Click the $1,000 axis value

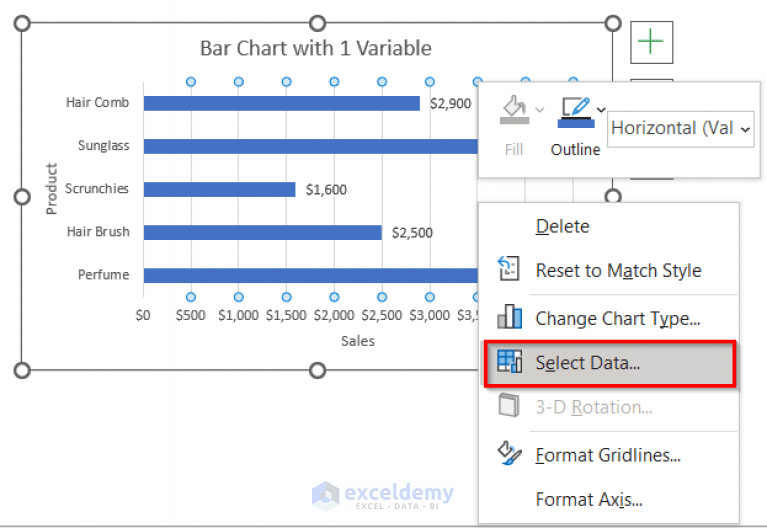pyautogui.click(x=239, y=315)
